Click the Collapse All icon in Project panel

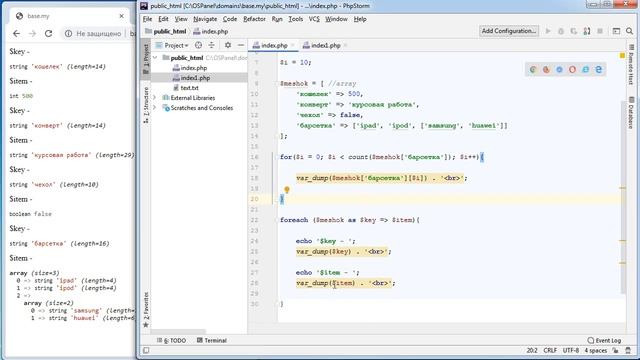[211, 45]
